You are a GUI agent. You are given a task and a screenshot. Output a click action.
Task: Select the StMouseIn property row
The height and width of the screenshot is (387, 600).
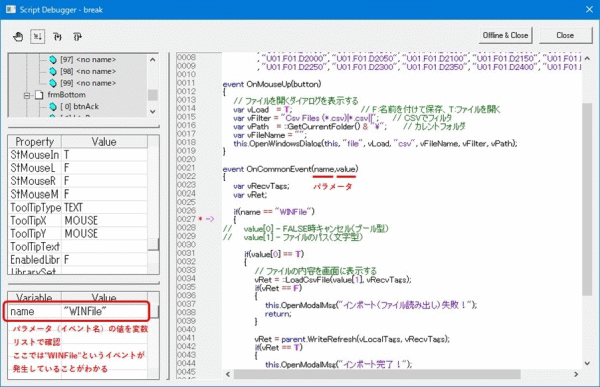(78, 155)
